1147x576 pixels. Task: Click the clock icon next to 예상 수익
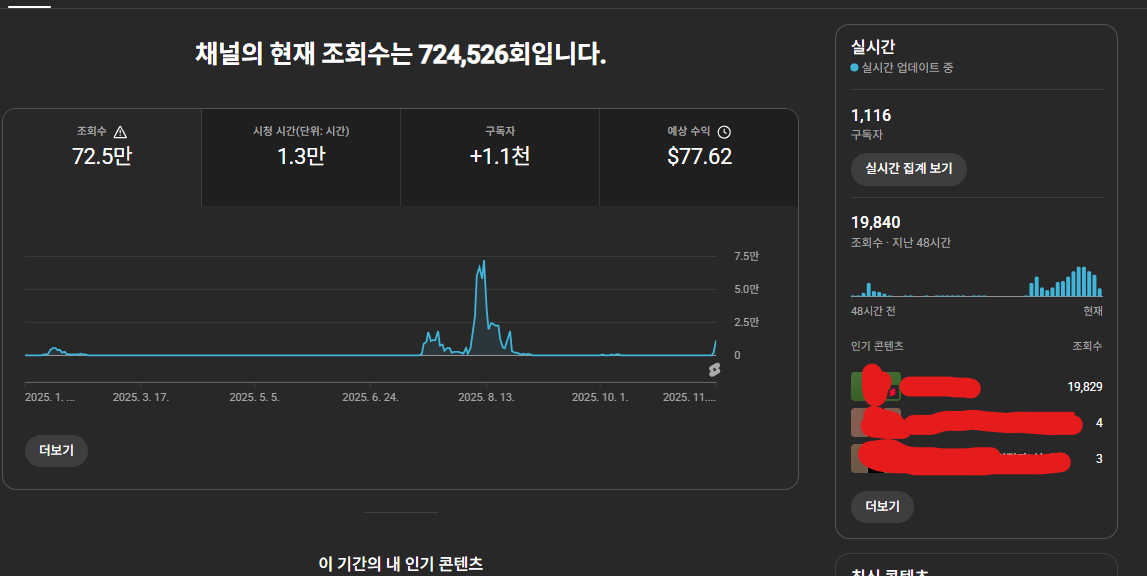tap(725, 132)
